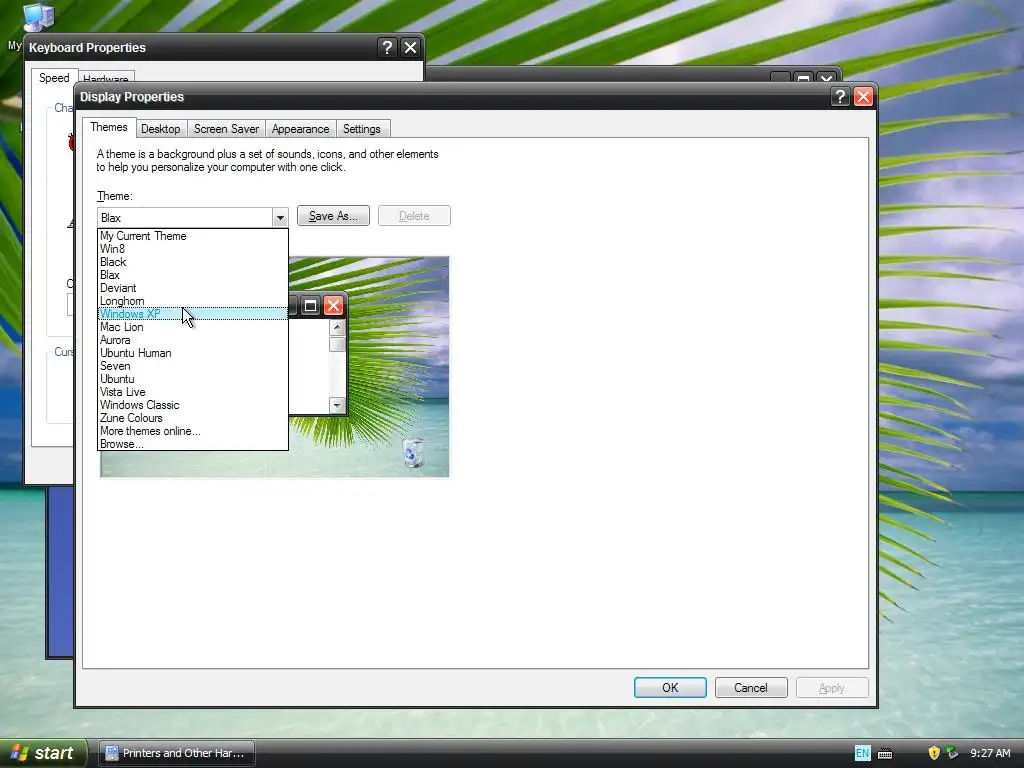The height and width of the screenshot is (768, 1024).
Task: Click the EN language indicator in tray
Action: 862,753
